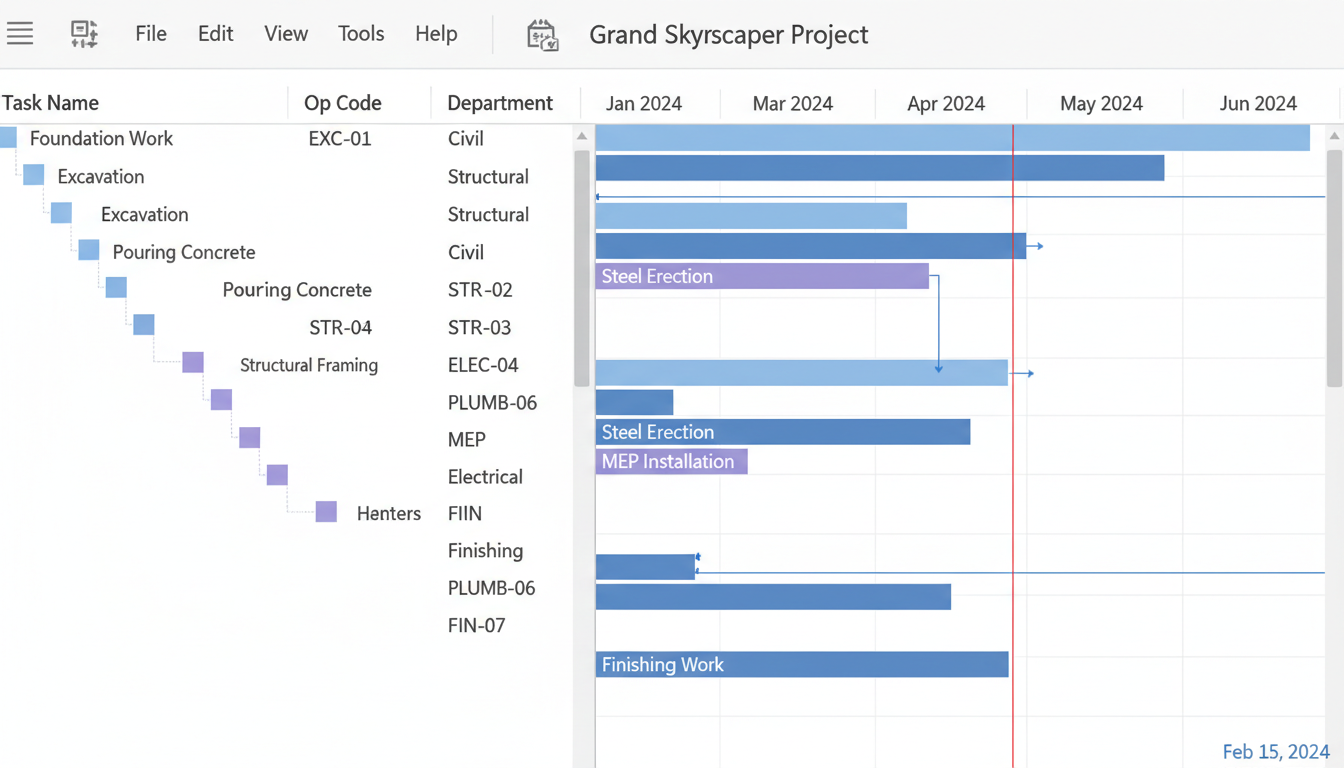The height and width of the screenshot is (768, 1344).
Task: Click the FIN-07 cell
Action: 477,626
